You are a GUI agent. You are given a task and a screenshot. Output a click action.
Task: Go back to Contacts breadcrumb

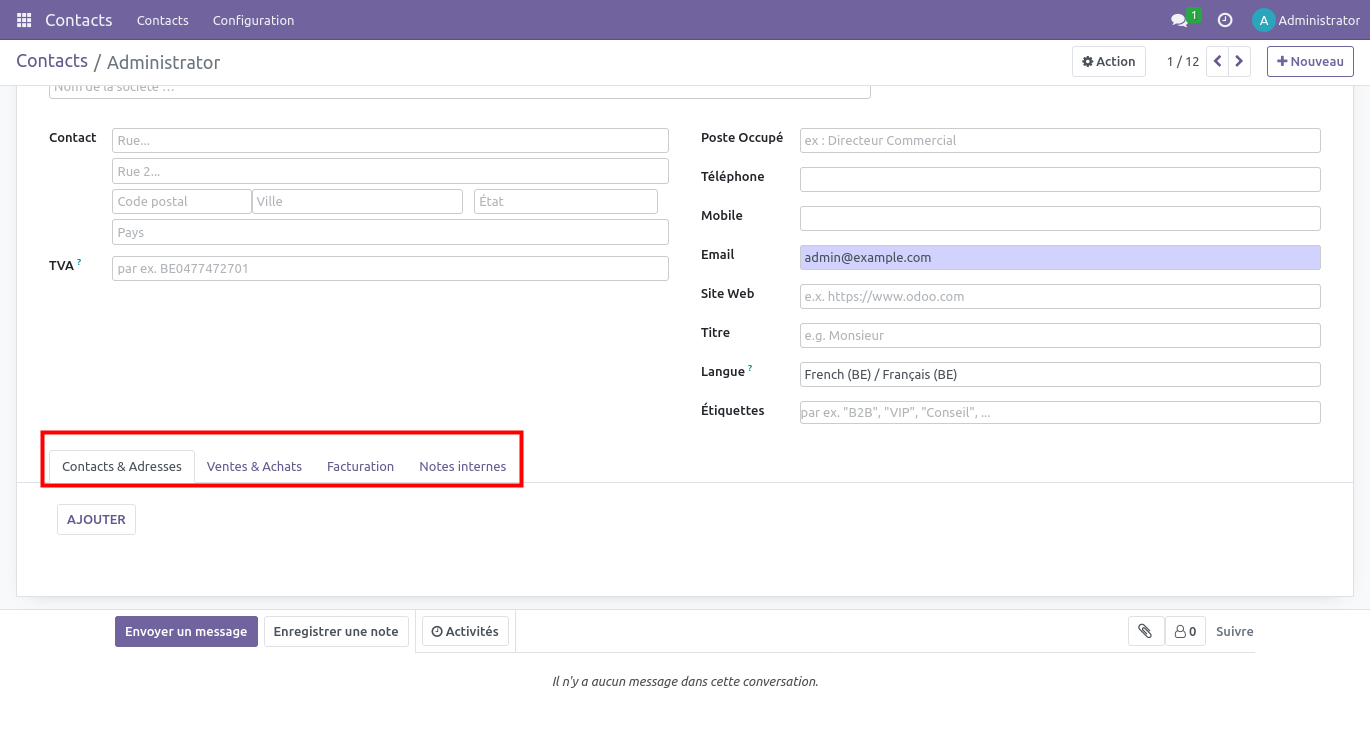(52, 61)
